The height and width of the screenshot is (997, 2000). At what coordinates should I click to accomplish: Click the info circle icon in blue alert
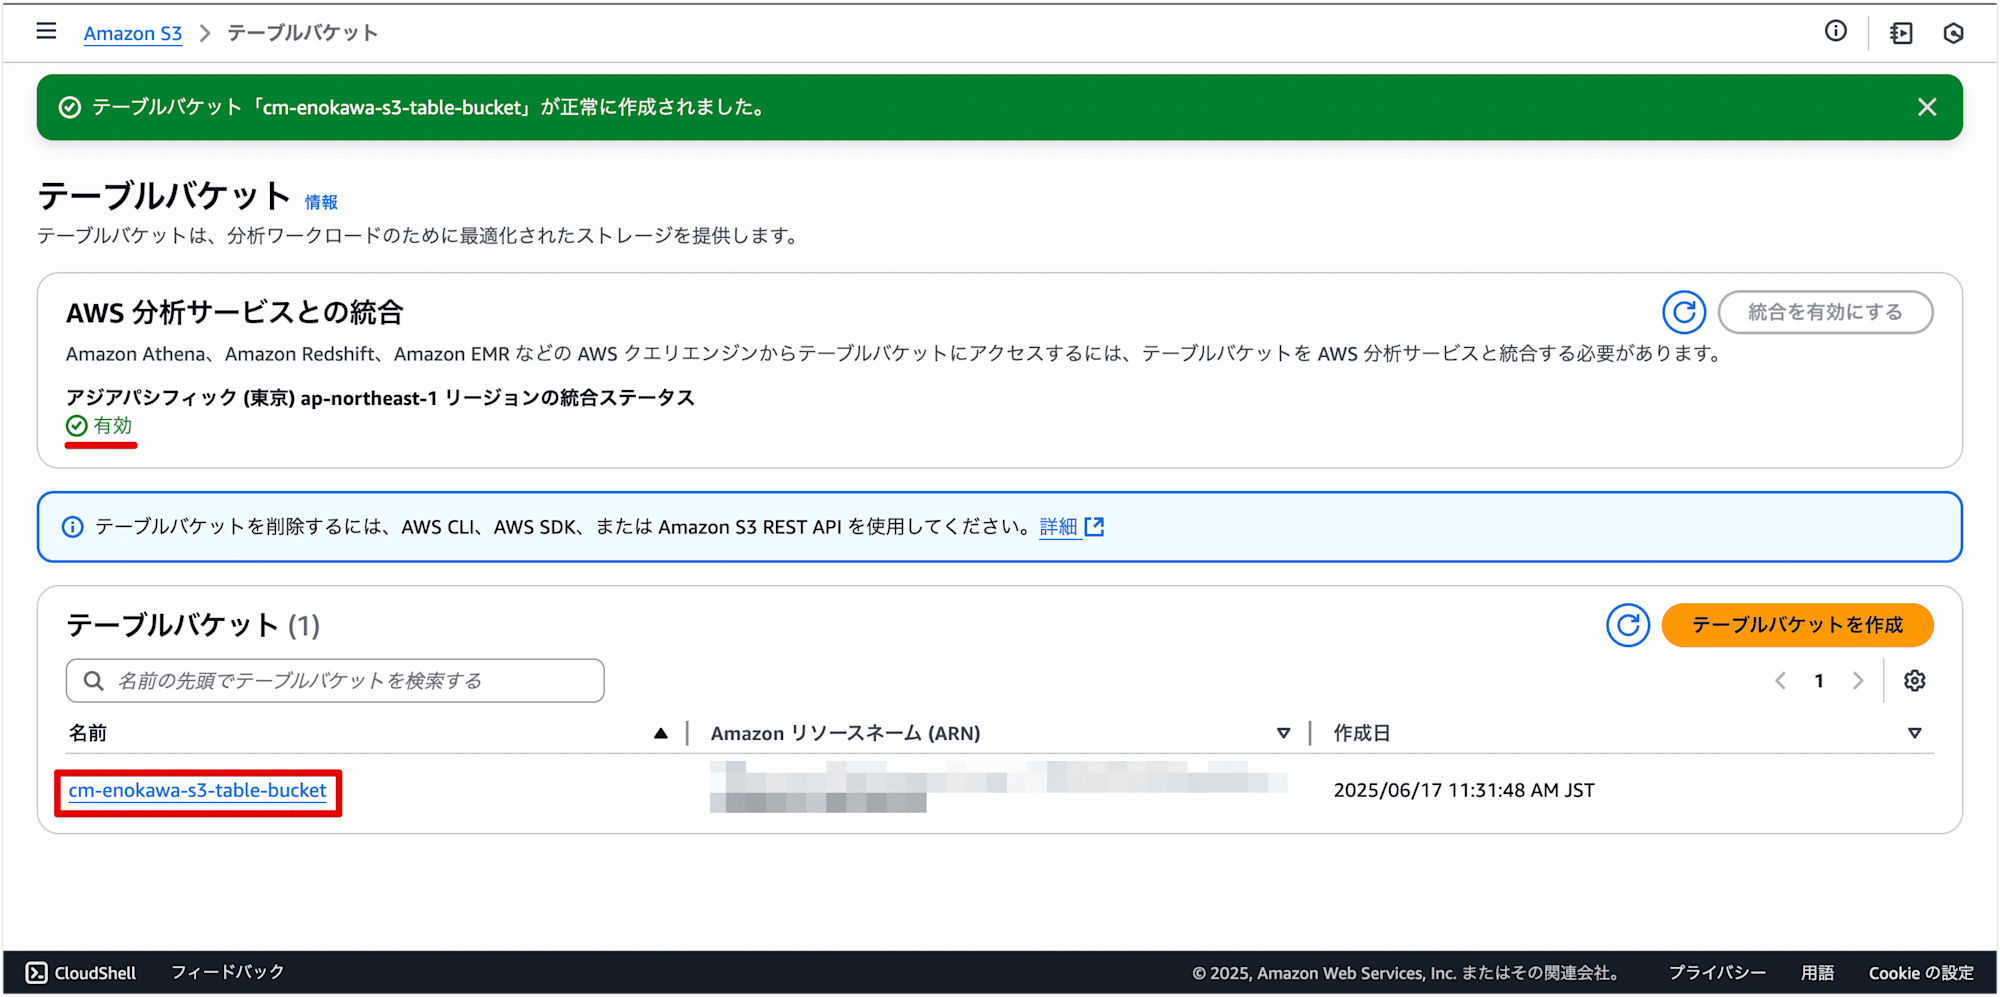click(x=72, y=527)
